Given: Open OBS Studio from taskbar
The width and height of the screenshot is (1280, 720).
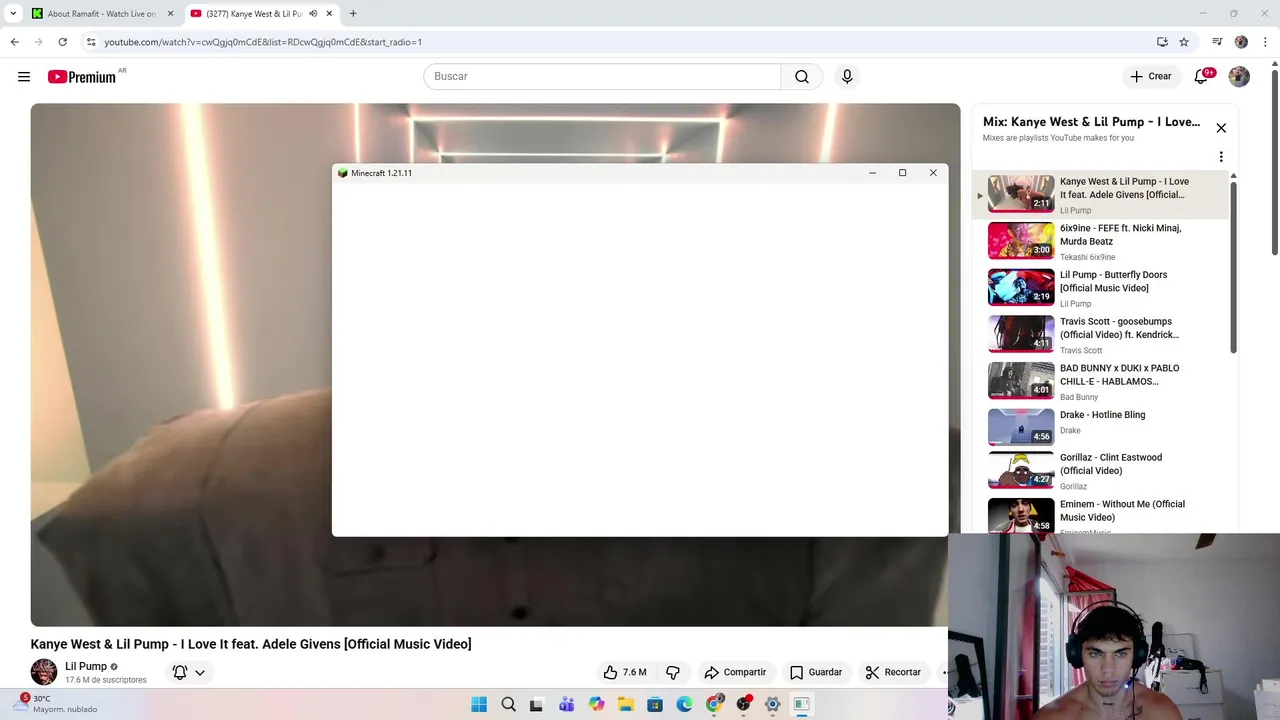Looking at the screenshot, I should click(743, 704).
